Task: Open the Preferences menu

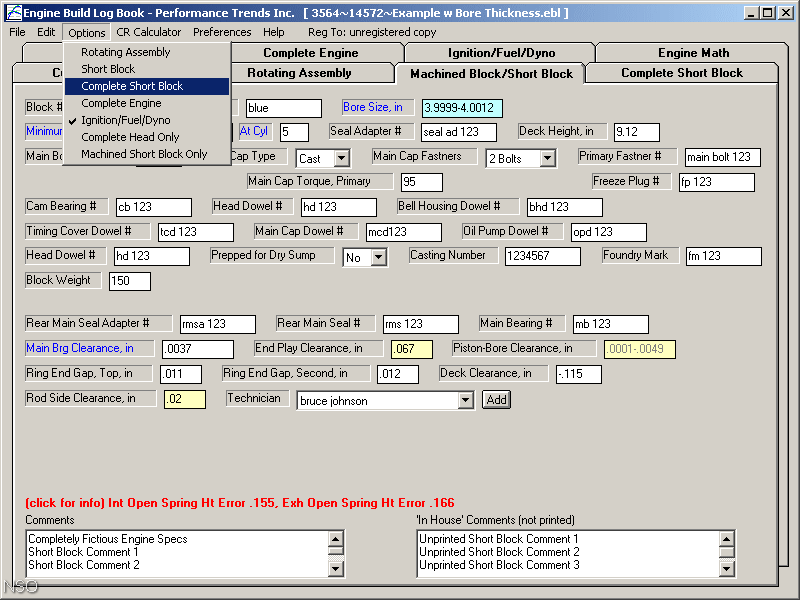Action: pos(222,32)
